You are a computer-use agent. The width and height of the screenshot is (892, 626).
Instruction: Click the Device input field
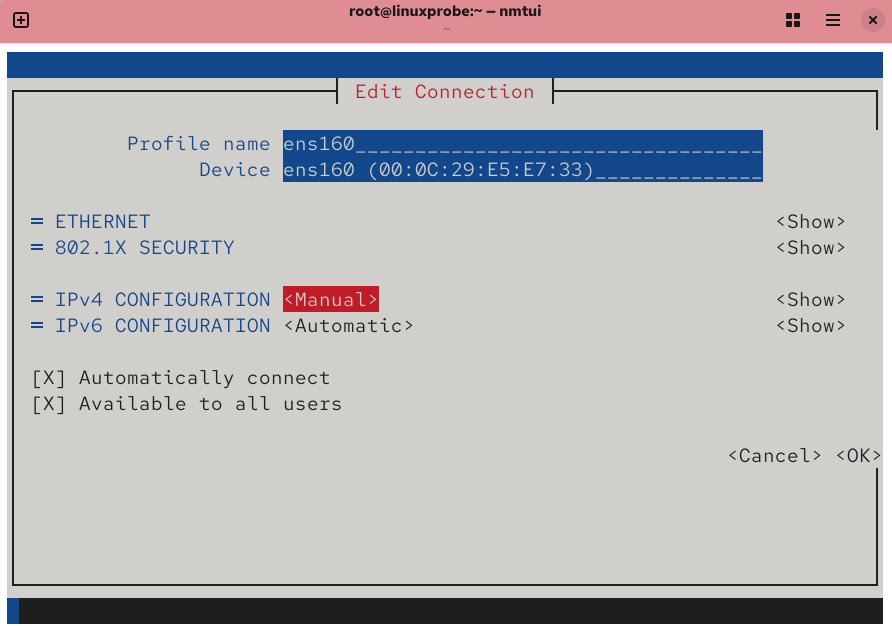tap(522, 170)
